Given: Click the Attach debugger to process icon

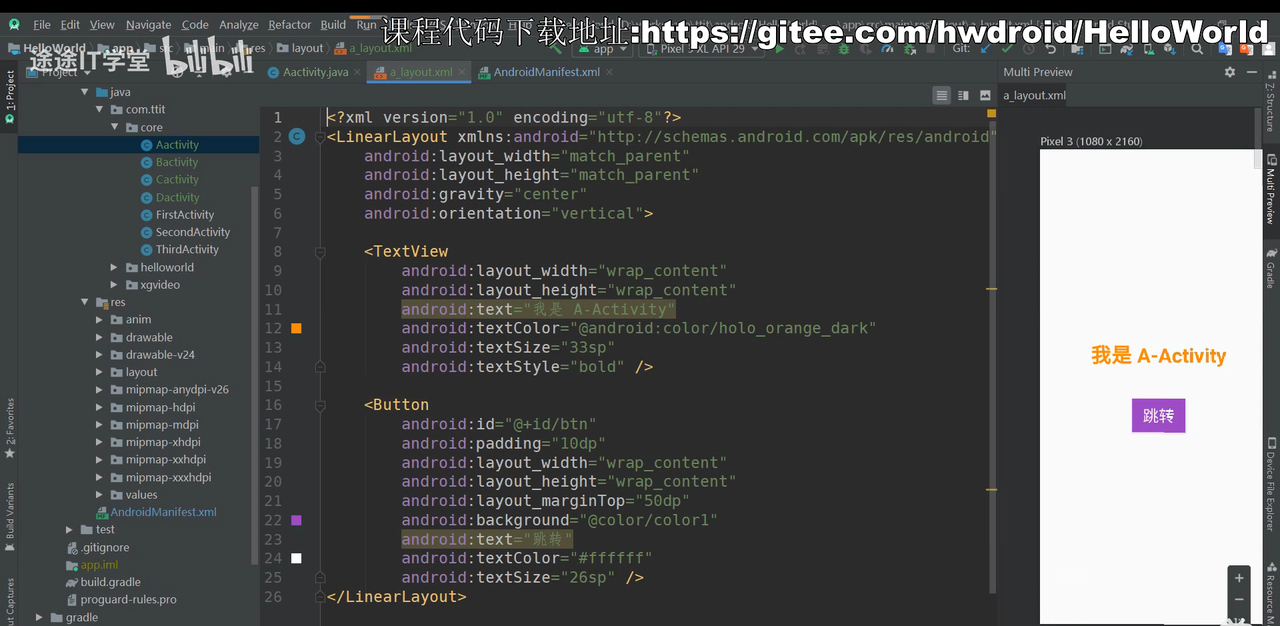Looking at the screenshot, I should tap(910, 48).
